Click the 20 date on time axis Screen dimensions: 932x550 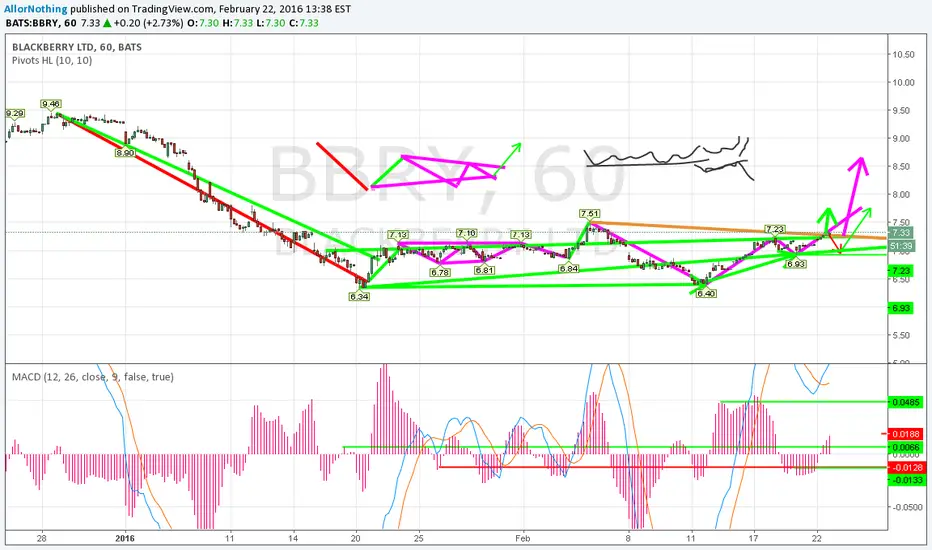(x=355, y=538)
